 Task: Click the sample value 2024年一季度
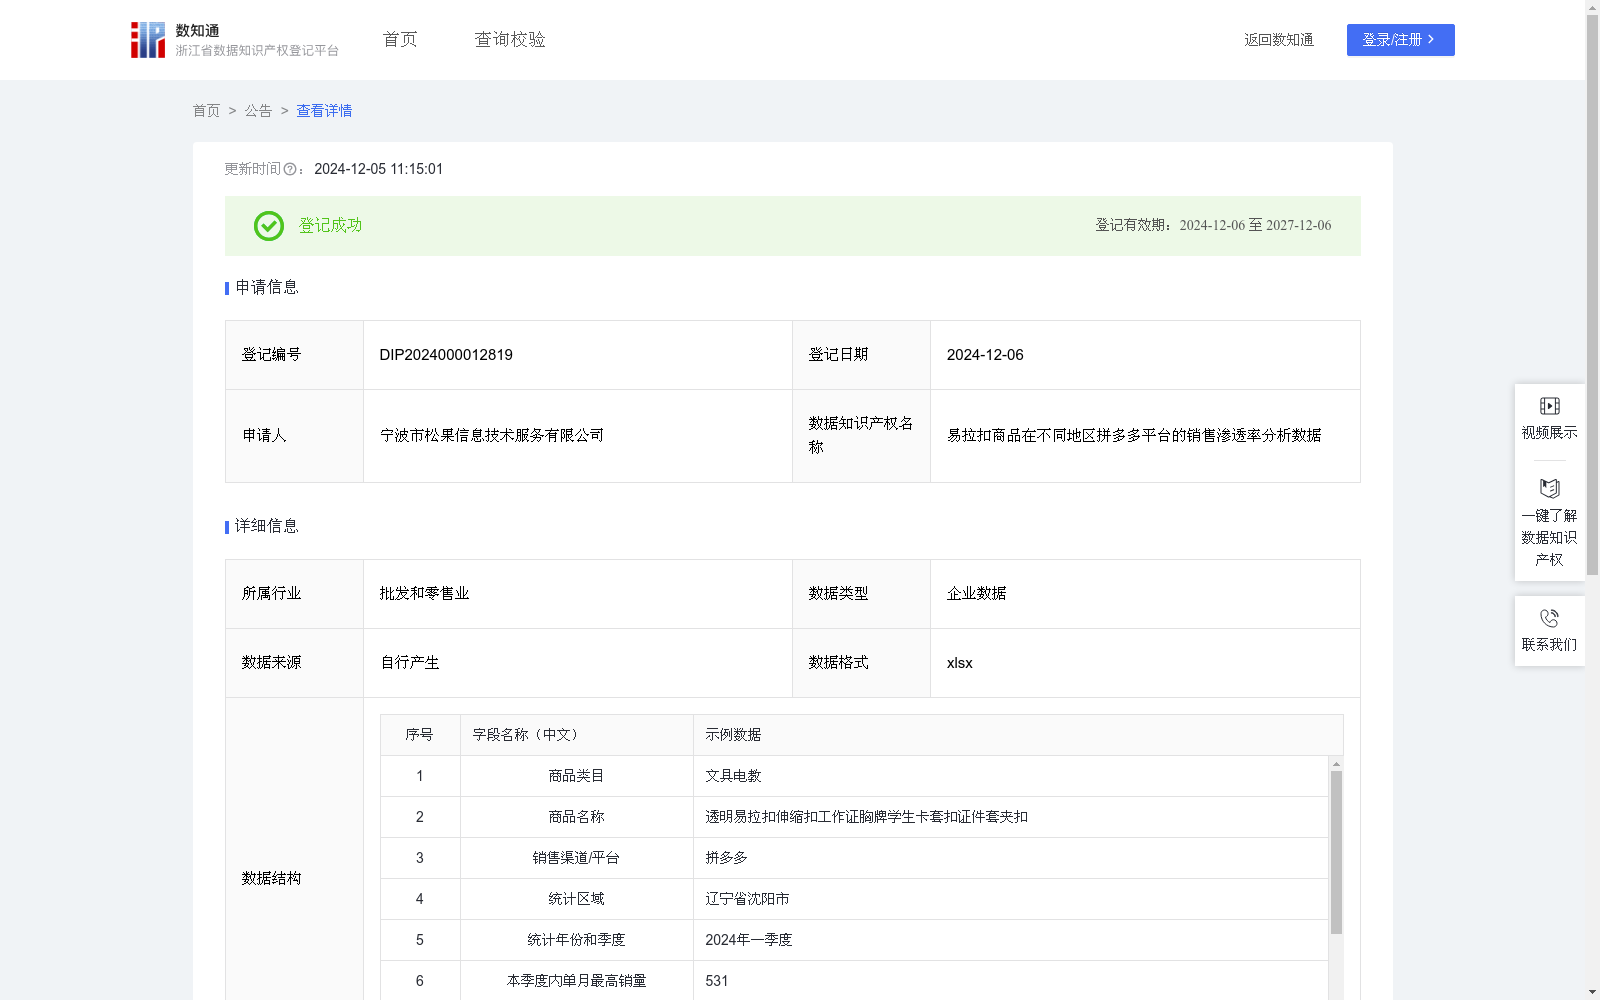(x=748, y=940)
